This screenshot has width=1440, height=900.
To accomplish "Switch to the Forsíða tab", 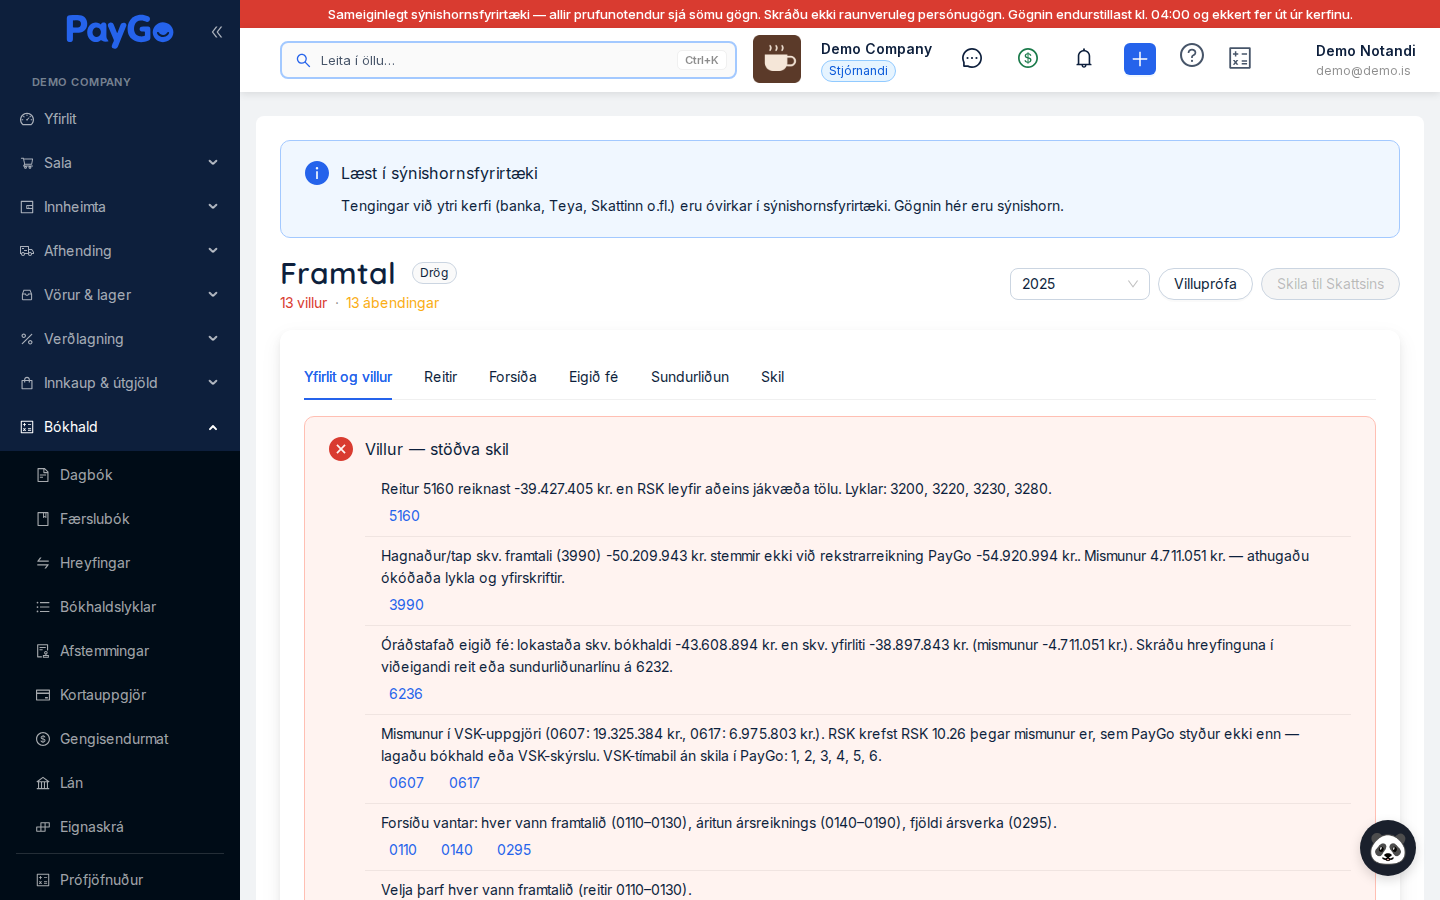I will 513,377.
